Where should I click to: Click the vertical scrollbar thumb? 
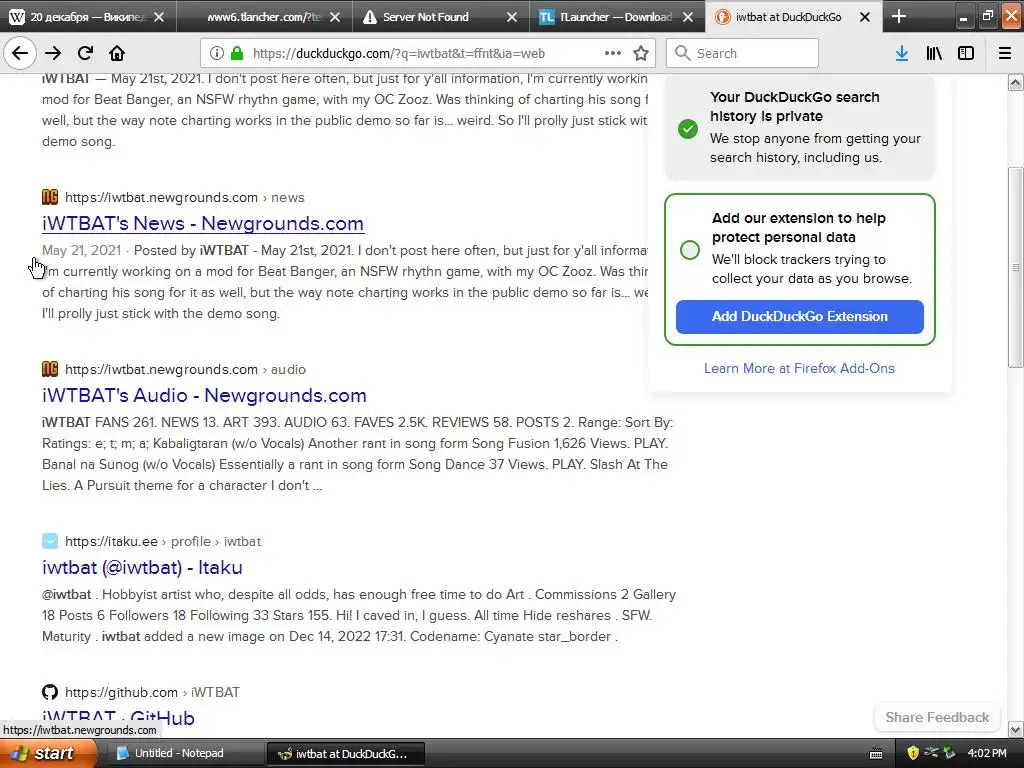1016,267
